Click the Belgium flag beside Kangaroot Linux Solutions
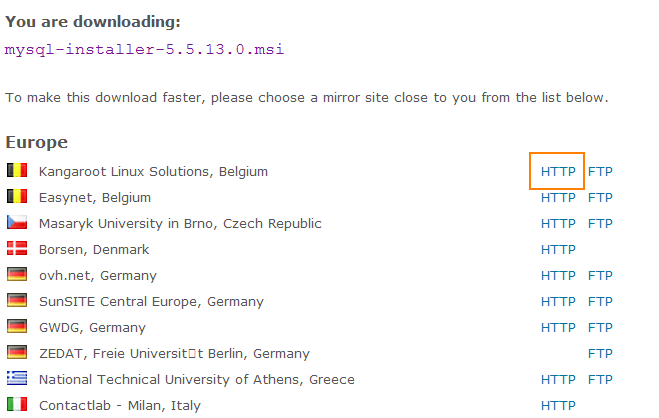 tap(17, 171)
